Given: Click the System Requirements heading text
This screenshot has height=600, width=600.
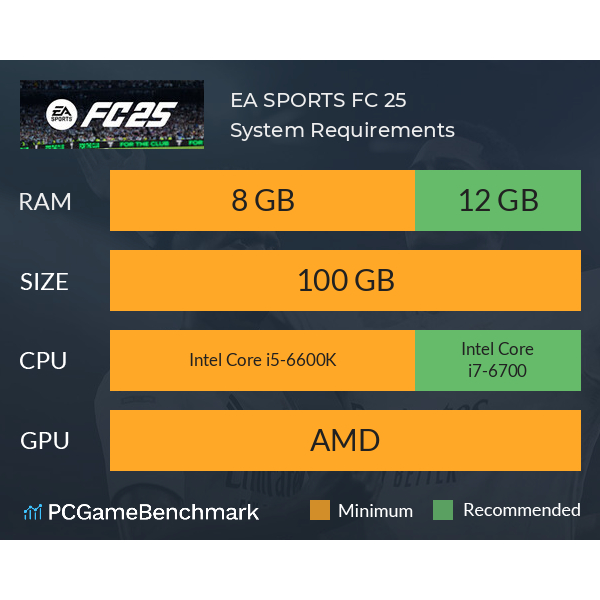Looking at the screenshot, I should click(342, 130).
